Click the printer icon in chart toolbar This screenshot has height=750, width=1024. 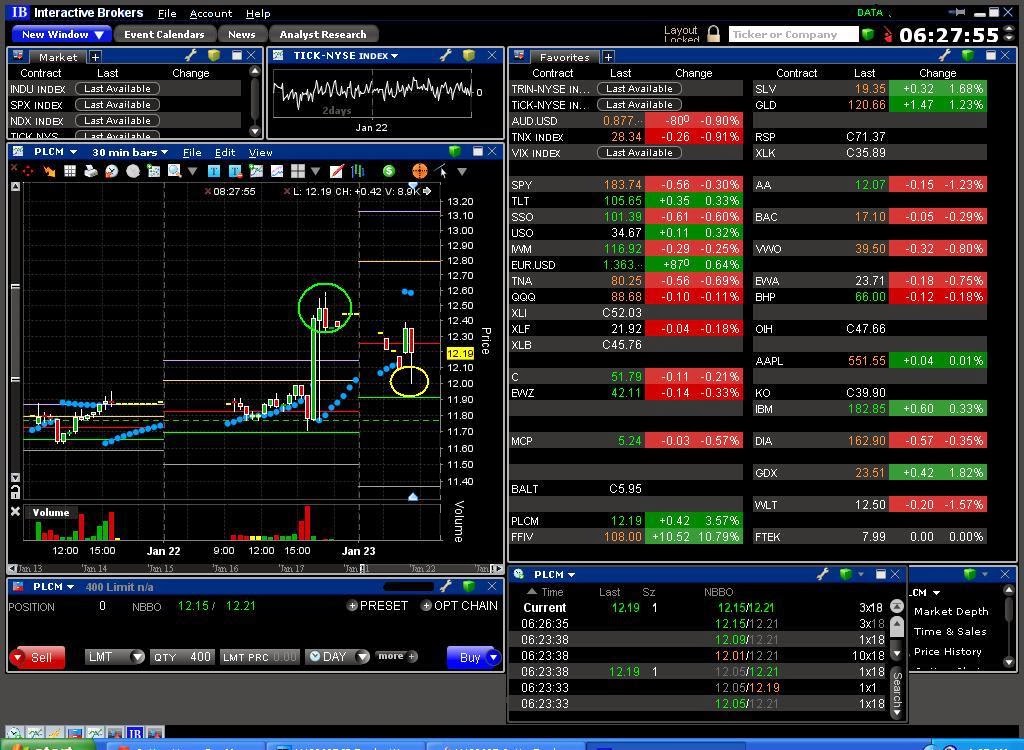91,171
